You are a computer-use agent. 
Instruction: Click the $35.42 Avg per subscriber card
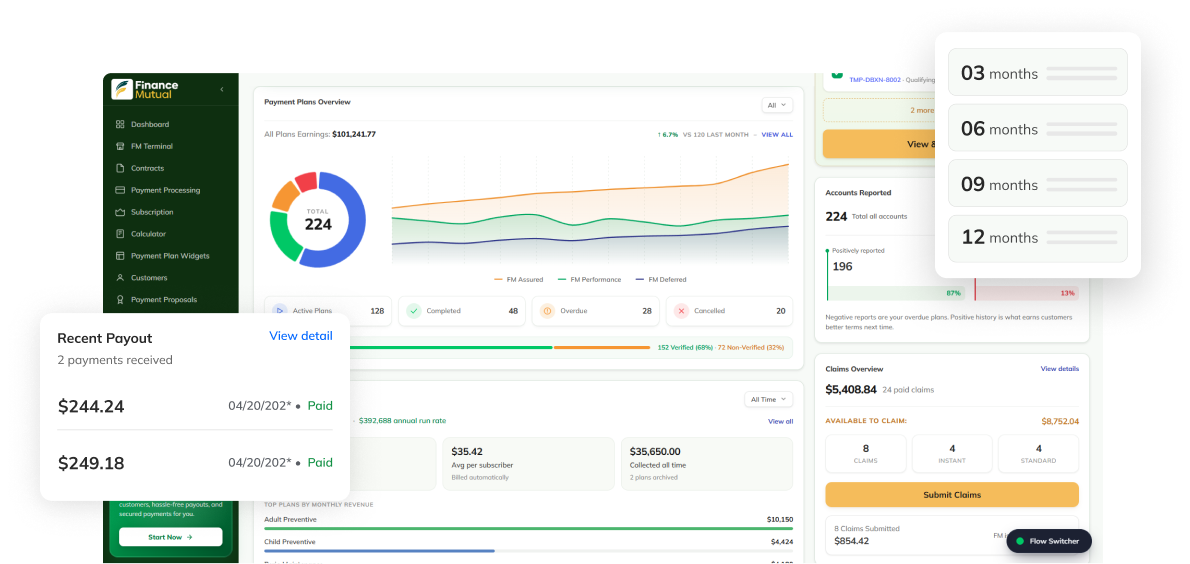[x=528, y=462]
